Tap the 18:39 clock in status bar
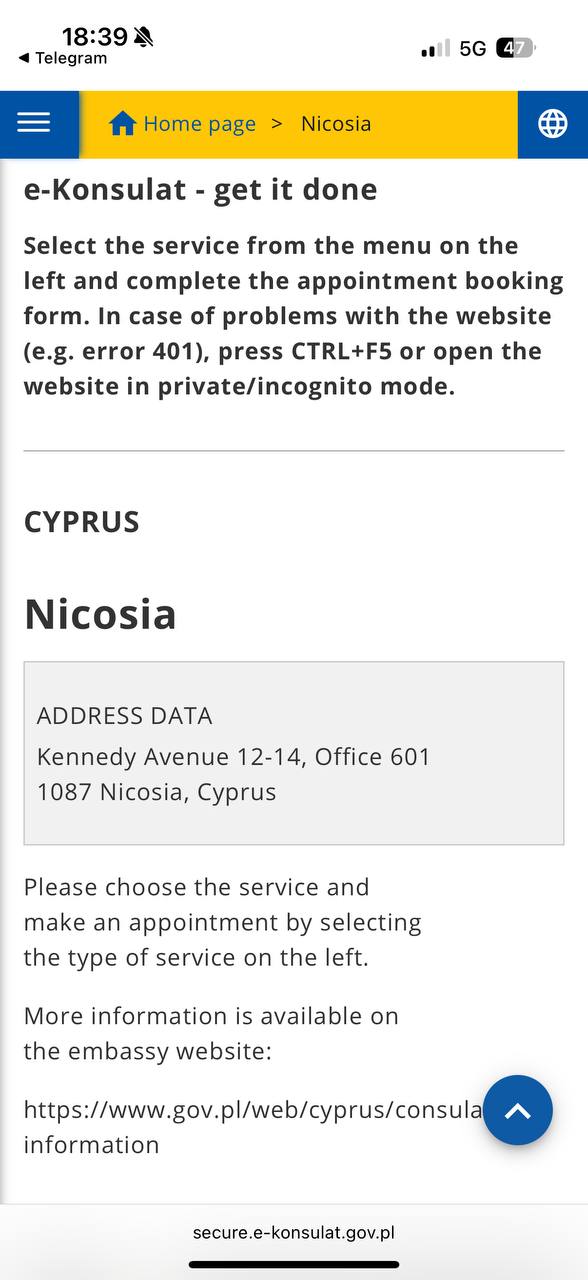This screenshot has height=1280, width=588. point(95,37)
